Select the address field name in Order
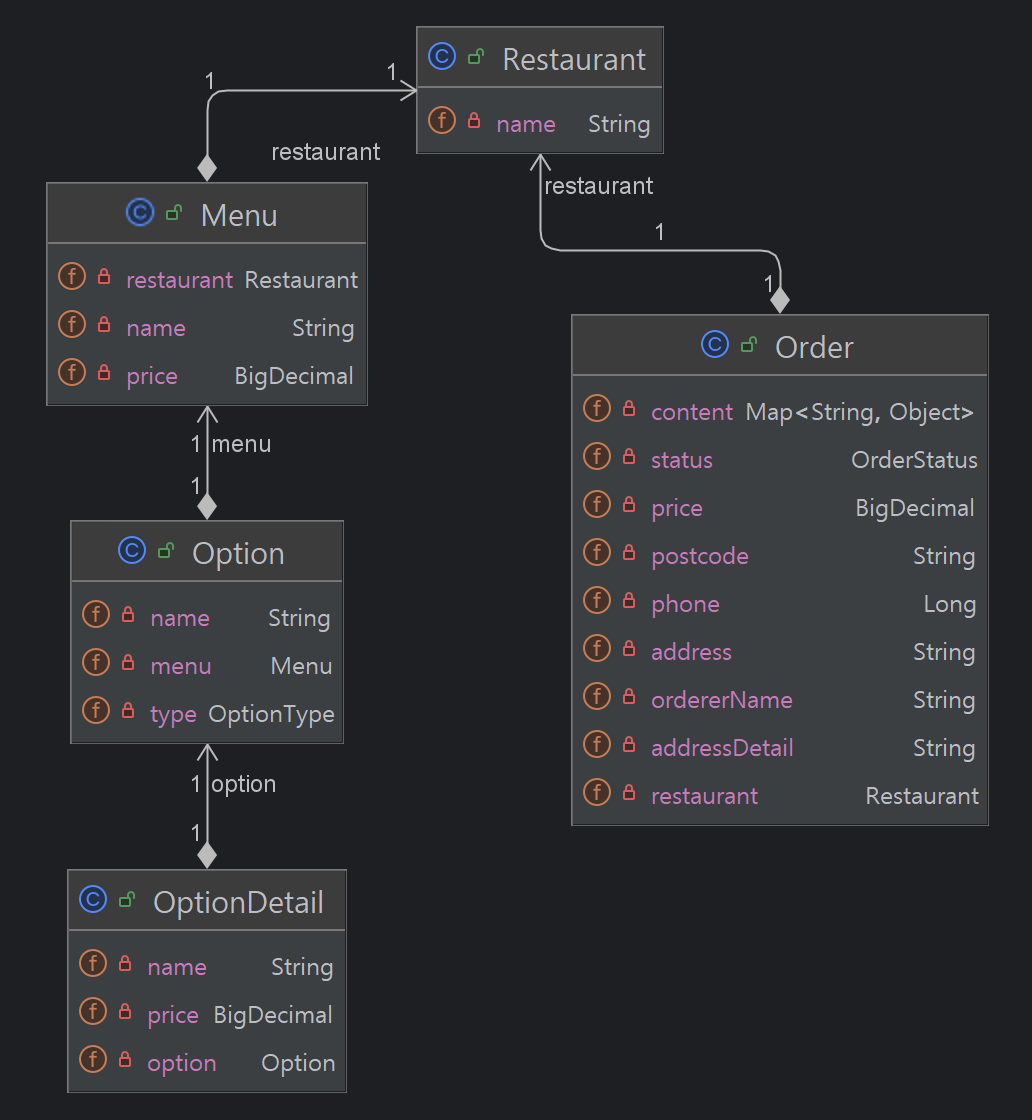Viewport: 1032px width, 1120px height. [691, 652]
